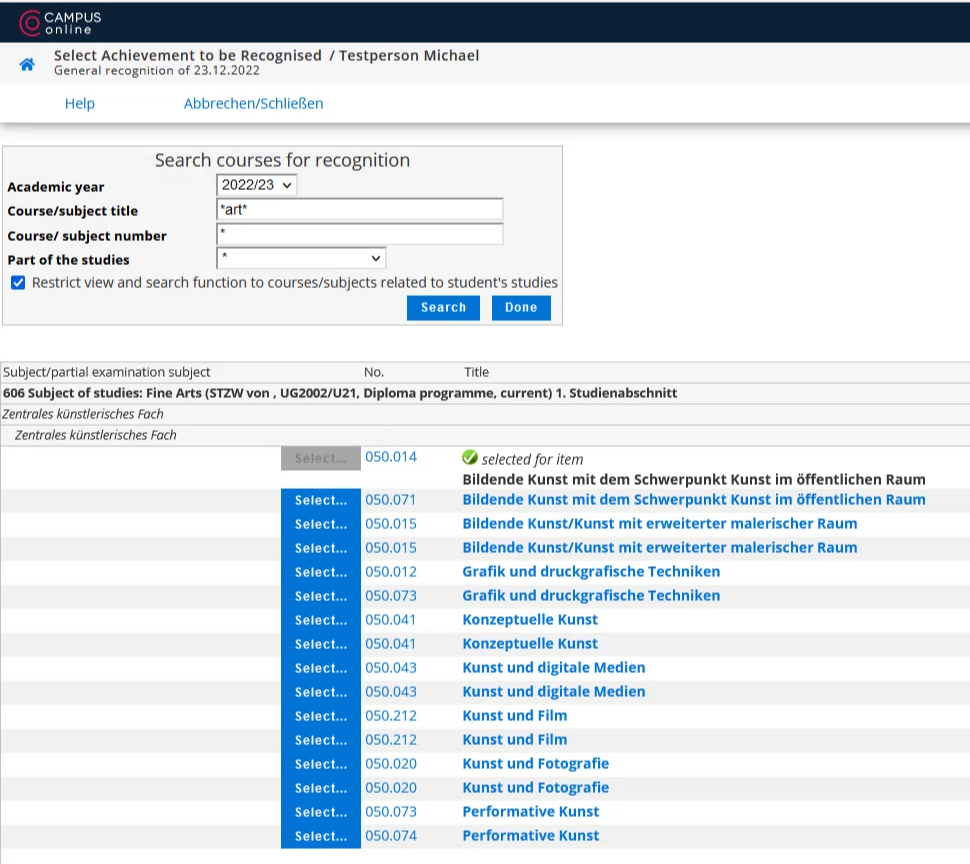The image size is (970, 864).
Task: Uncheck the restrict view to student's studies checkbox
Action: tap(18, 283)
